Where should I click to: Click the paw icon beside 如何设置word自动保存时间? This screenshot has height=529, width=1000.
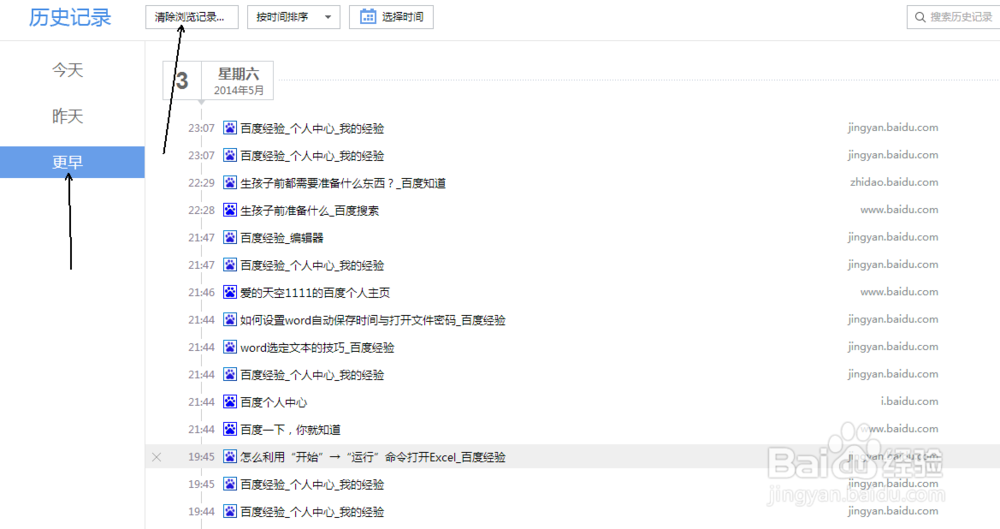pos(230,320)
